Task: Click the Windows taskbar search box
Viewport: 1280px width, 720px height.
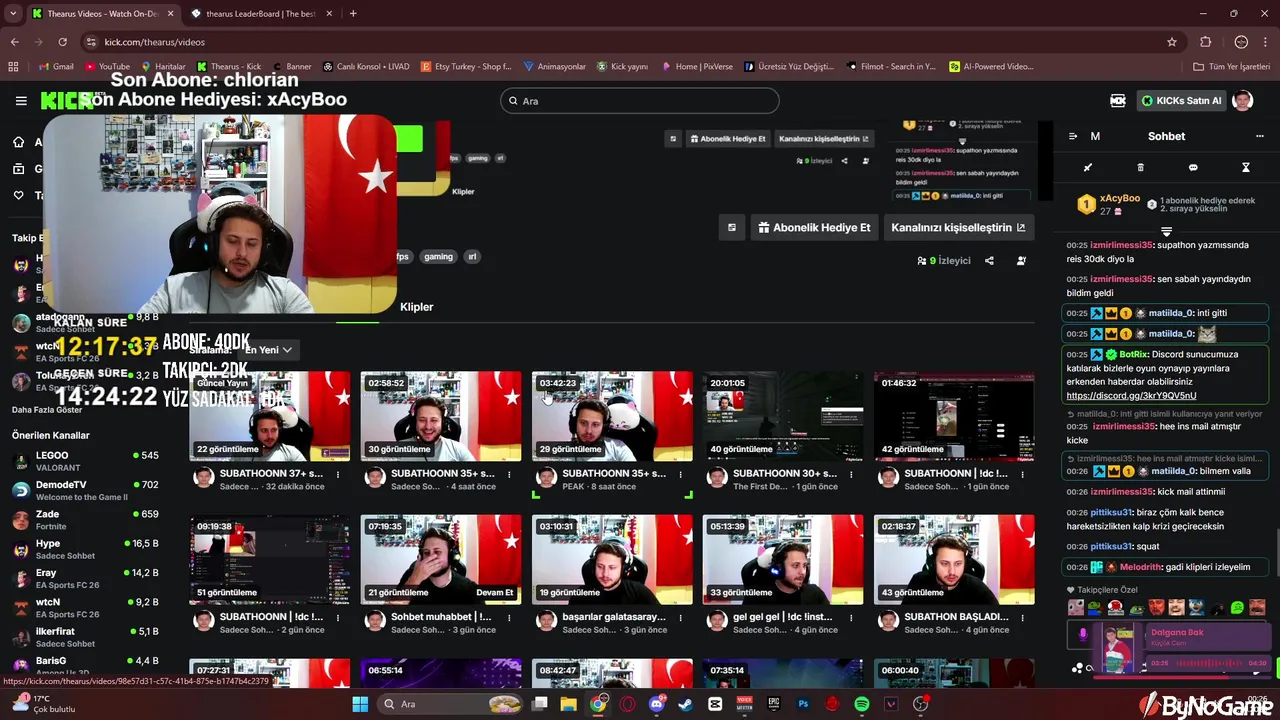Action: 450,704
